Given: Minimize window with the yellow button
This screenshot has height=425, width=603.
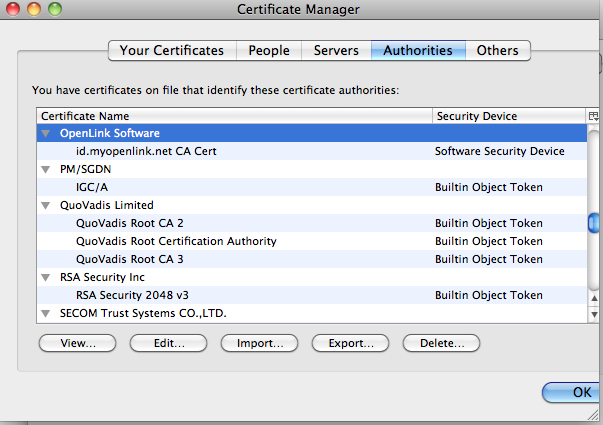Looking at the screenshot, I should click(34, 9).
